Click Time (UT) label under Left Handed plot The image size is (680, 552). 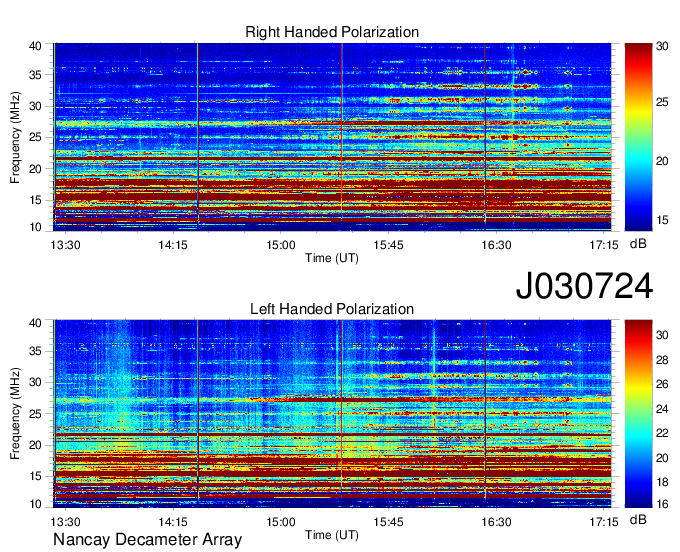click(x=332, y=535)
